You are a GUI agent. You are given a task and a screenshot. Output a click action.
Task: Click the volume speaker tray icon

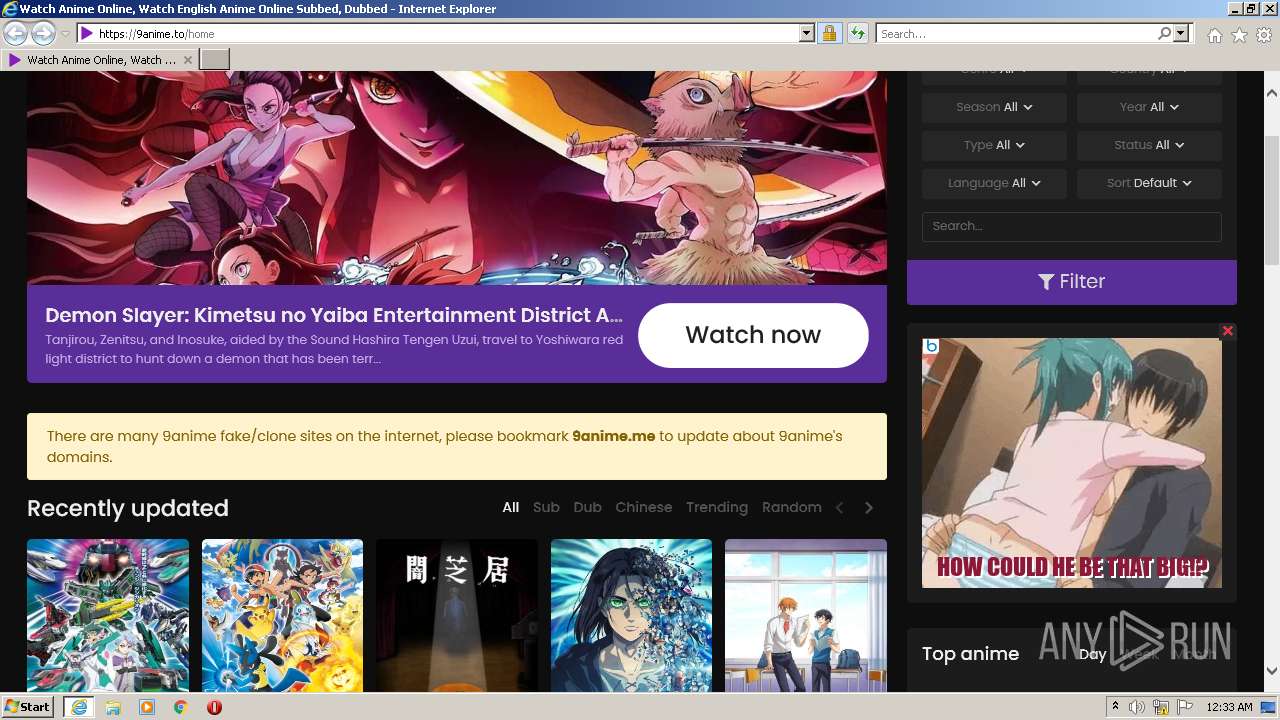1137,707
